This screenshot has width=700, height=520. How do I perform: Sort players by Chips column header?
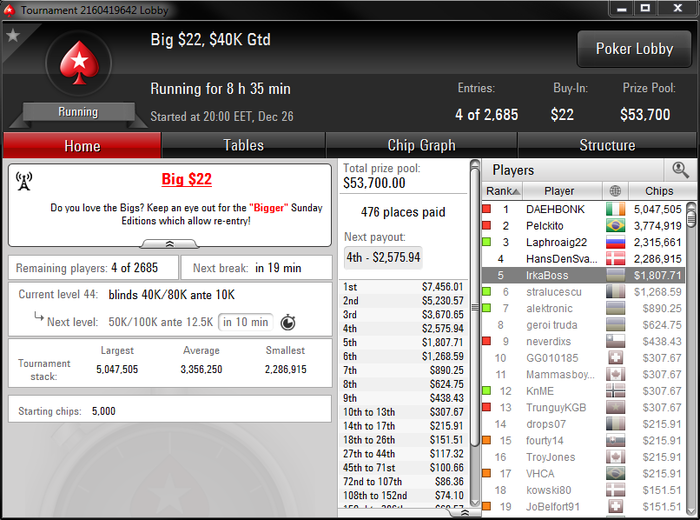(659, 191)
